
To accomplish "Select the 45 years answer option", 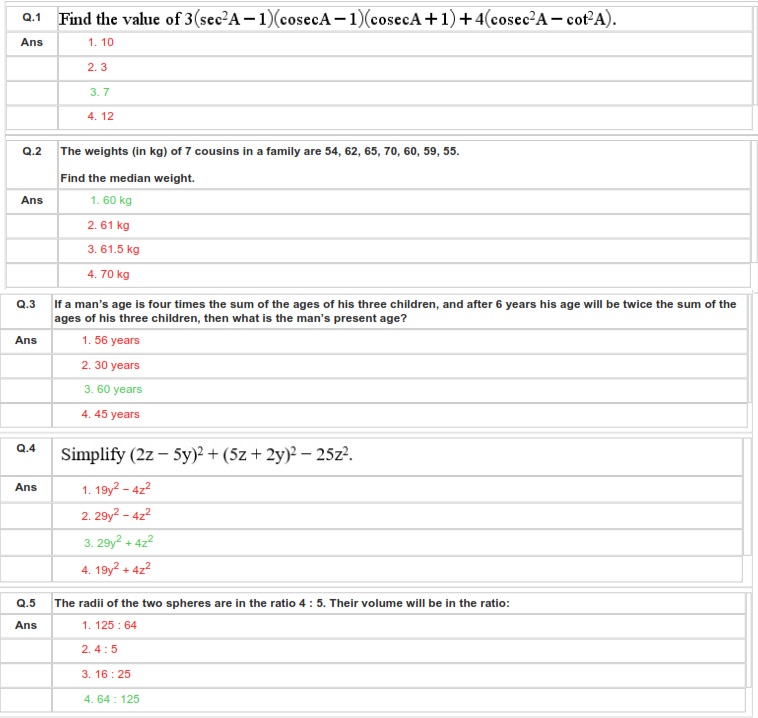I will click(x=111, y=414).
